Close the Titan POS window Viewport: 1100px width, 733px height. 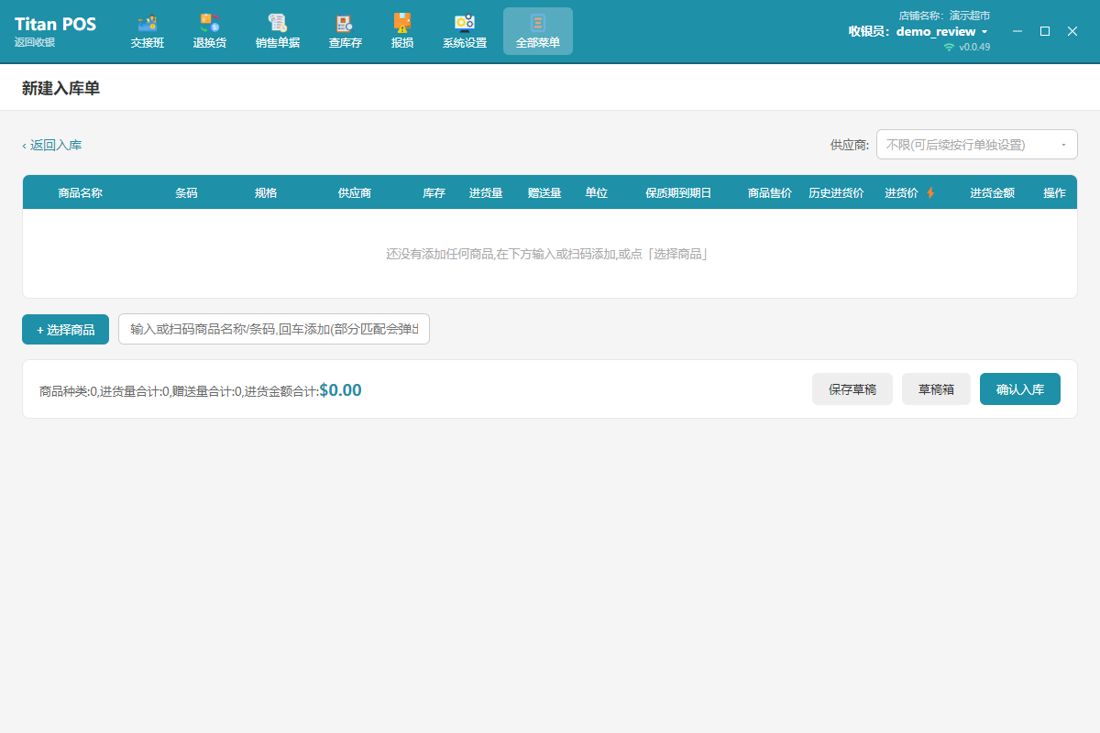click(x=1072, y=32)
